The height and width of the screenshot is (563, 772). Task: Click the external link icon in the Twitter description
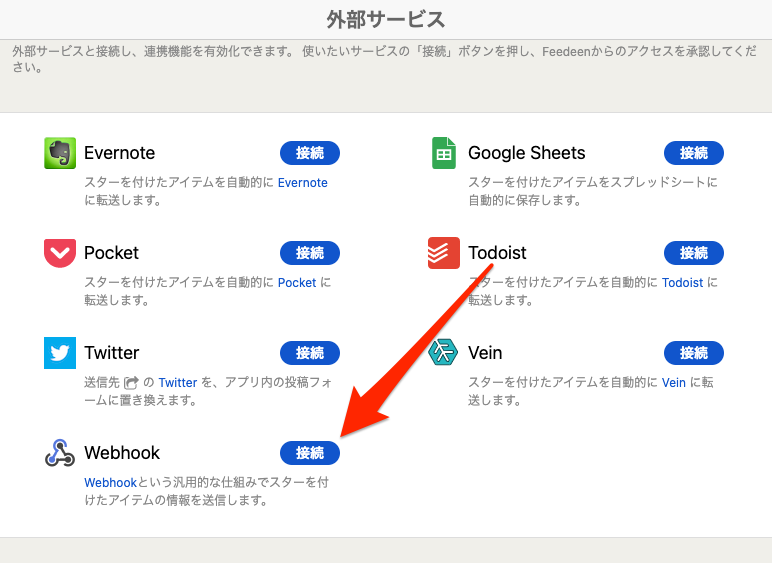click(131, 383)
